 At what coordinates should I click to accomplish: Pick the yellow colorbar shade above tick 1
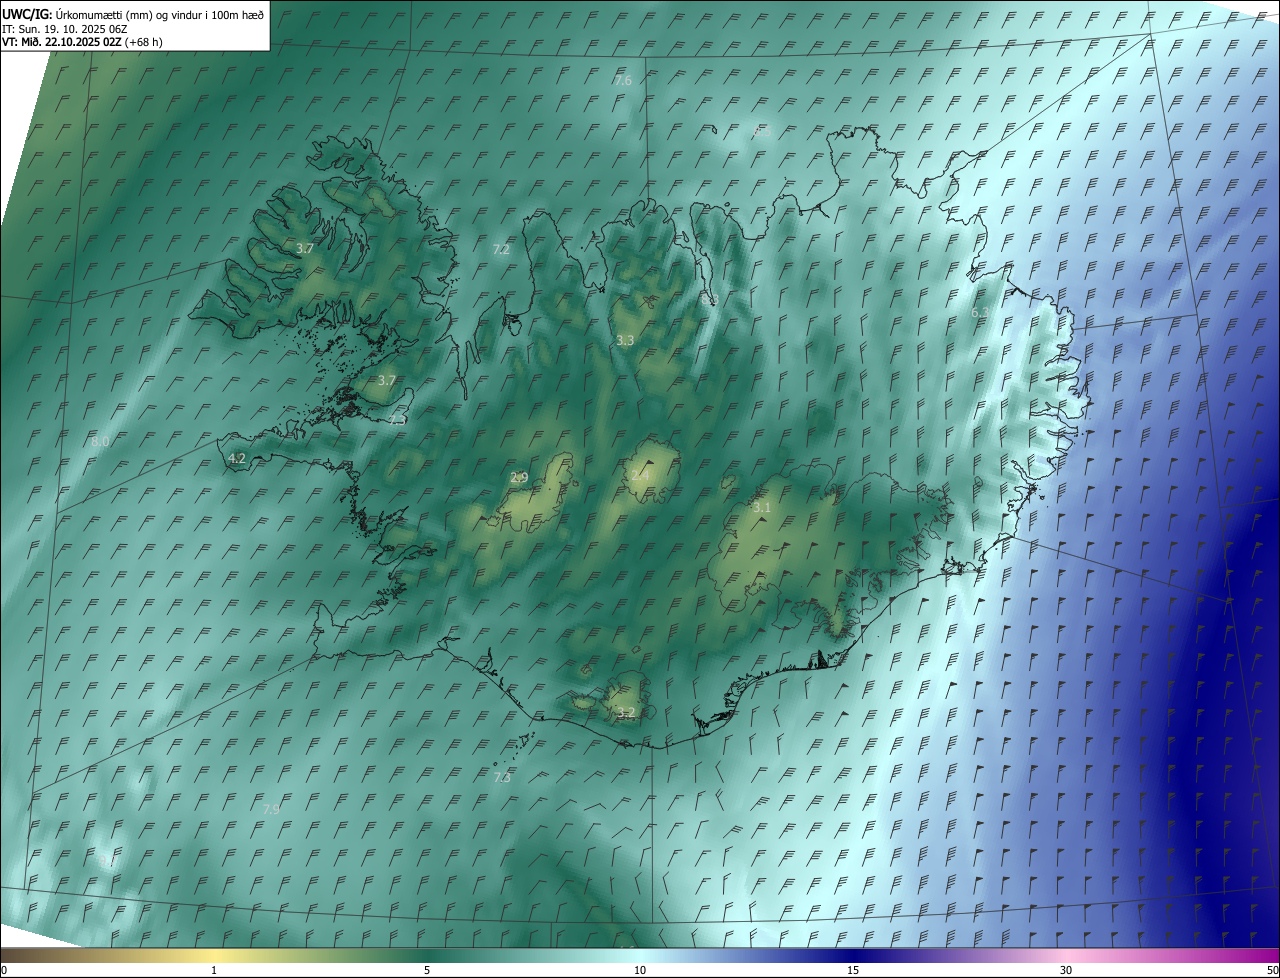pyautogui.click(x=214, y=956)
